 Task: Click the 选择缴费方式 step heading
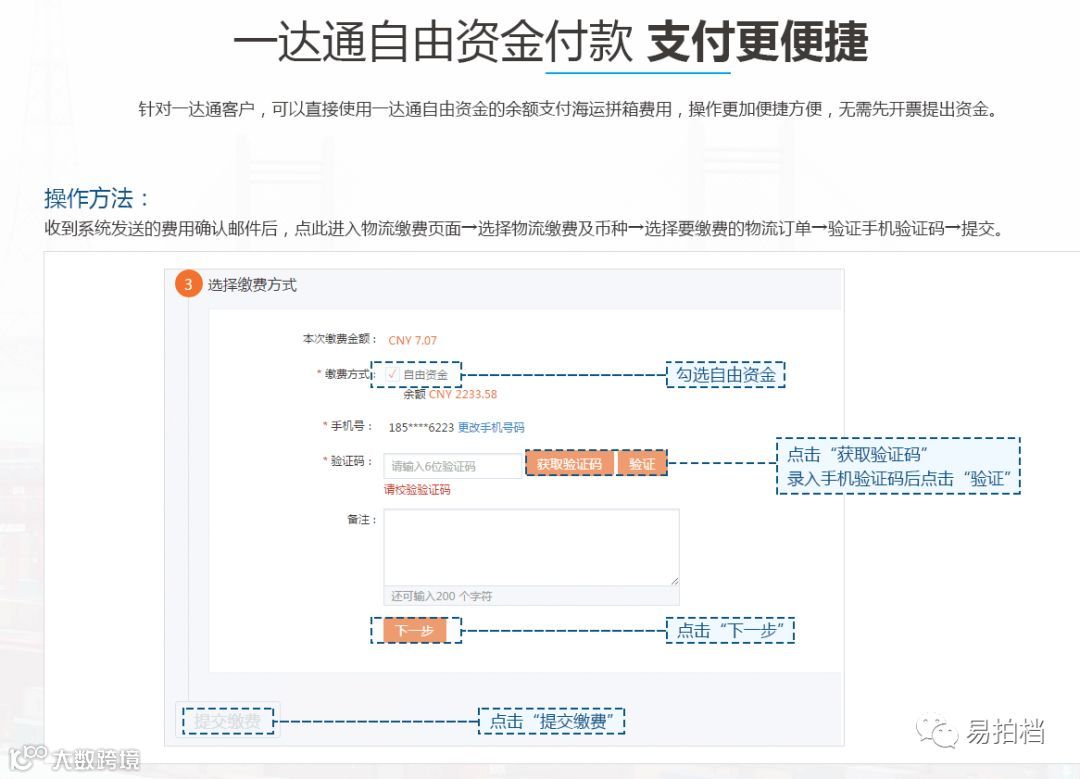point(252,284)
